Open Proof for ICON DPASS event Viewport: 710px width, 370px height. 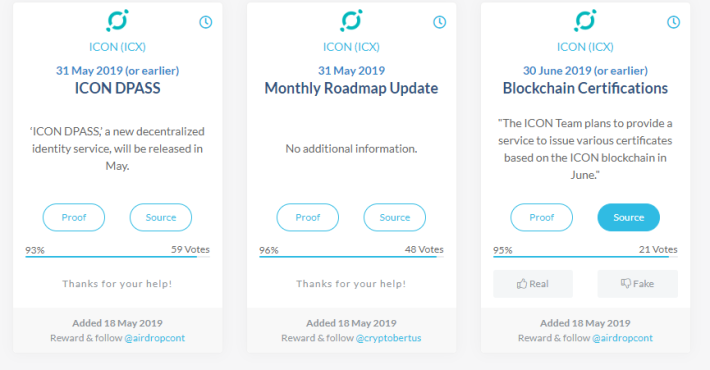(74, 217)
